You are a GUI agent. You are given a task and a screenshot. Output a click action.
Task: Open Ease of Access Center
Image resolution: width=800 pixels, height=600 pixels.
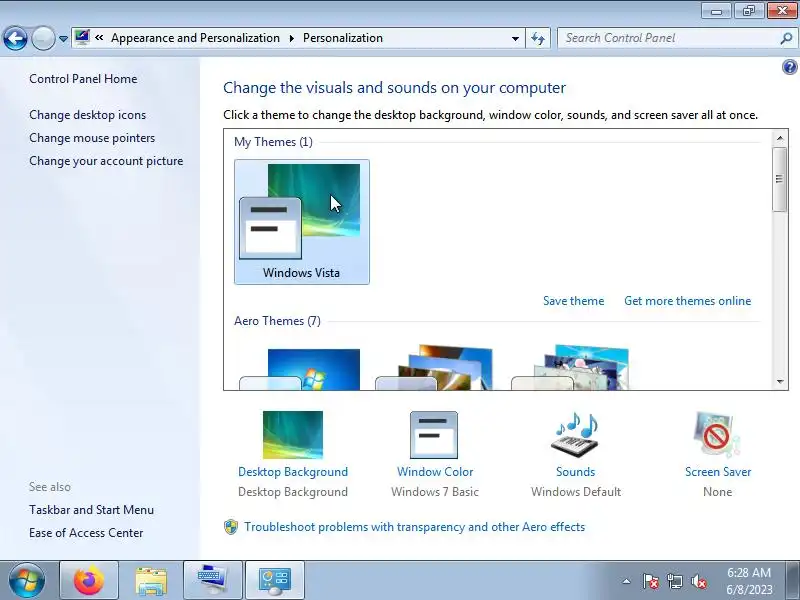(86, 533)
